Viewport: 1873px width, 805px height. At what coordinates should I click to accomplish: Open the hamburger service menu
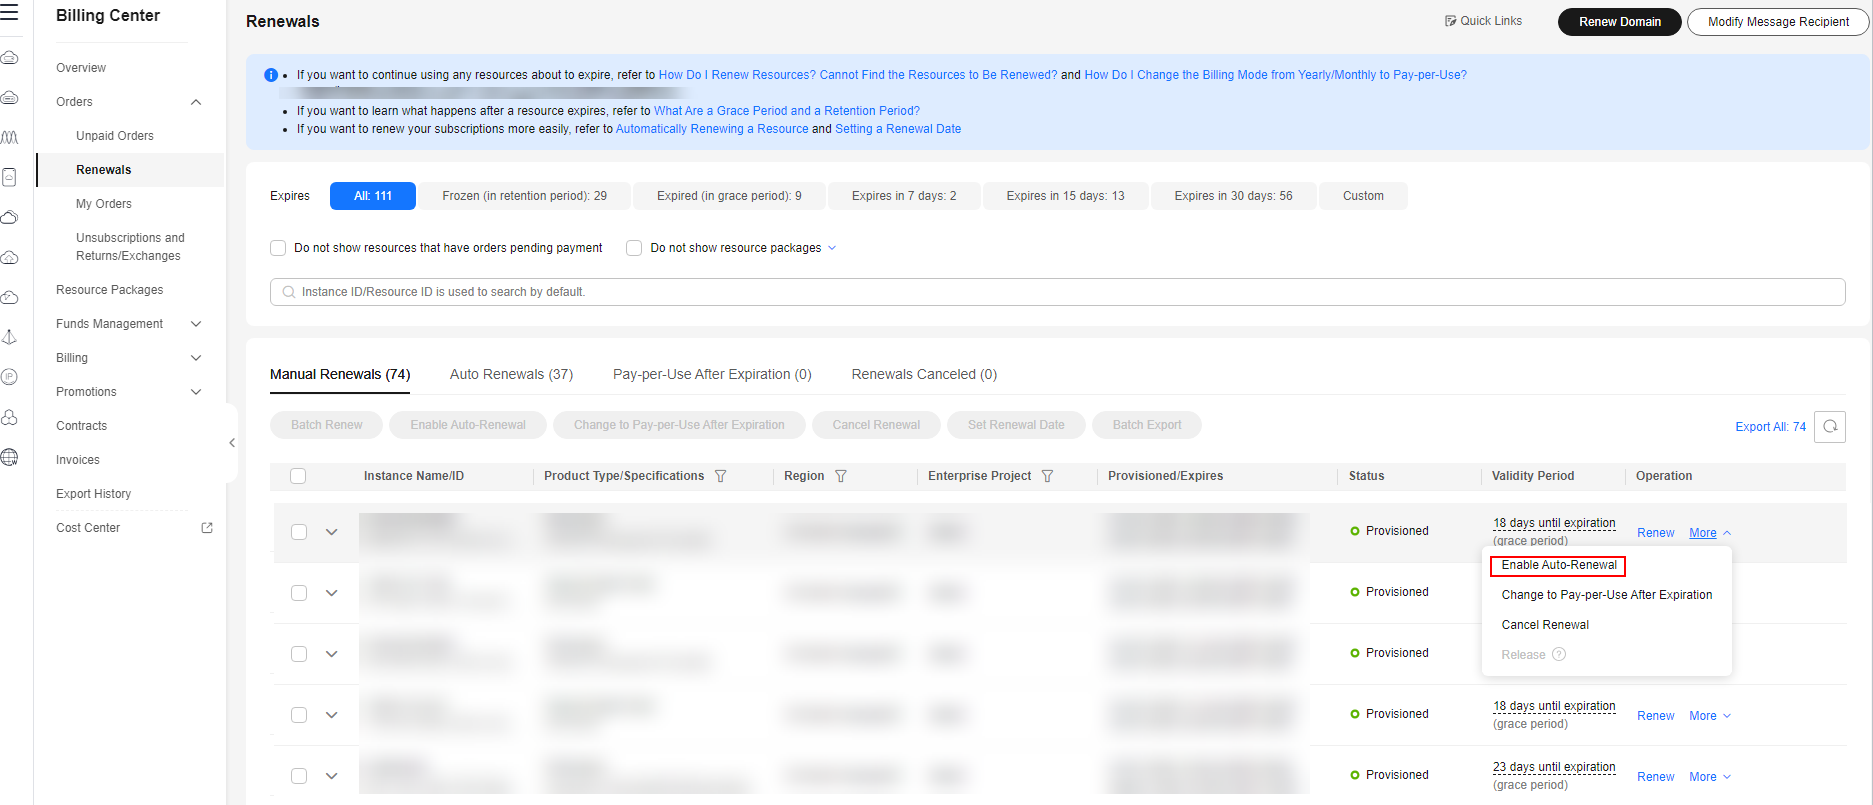click(10, 13)
